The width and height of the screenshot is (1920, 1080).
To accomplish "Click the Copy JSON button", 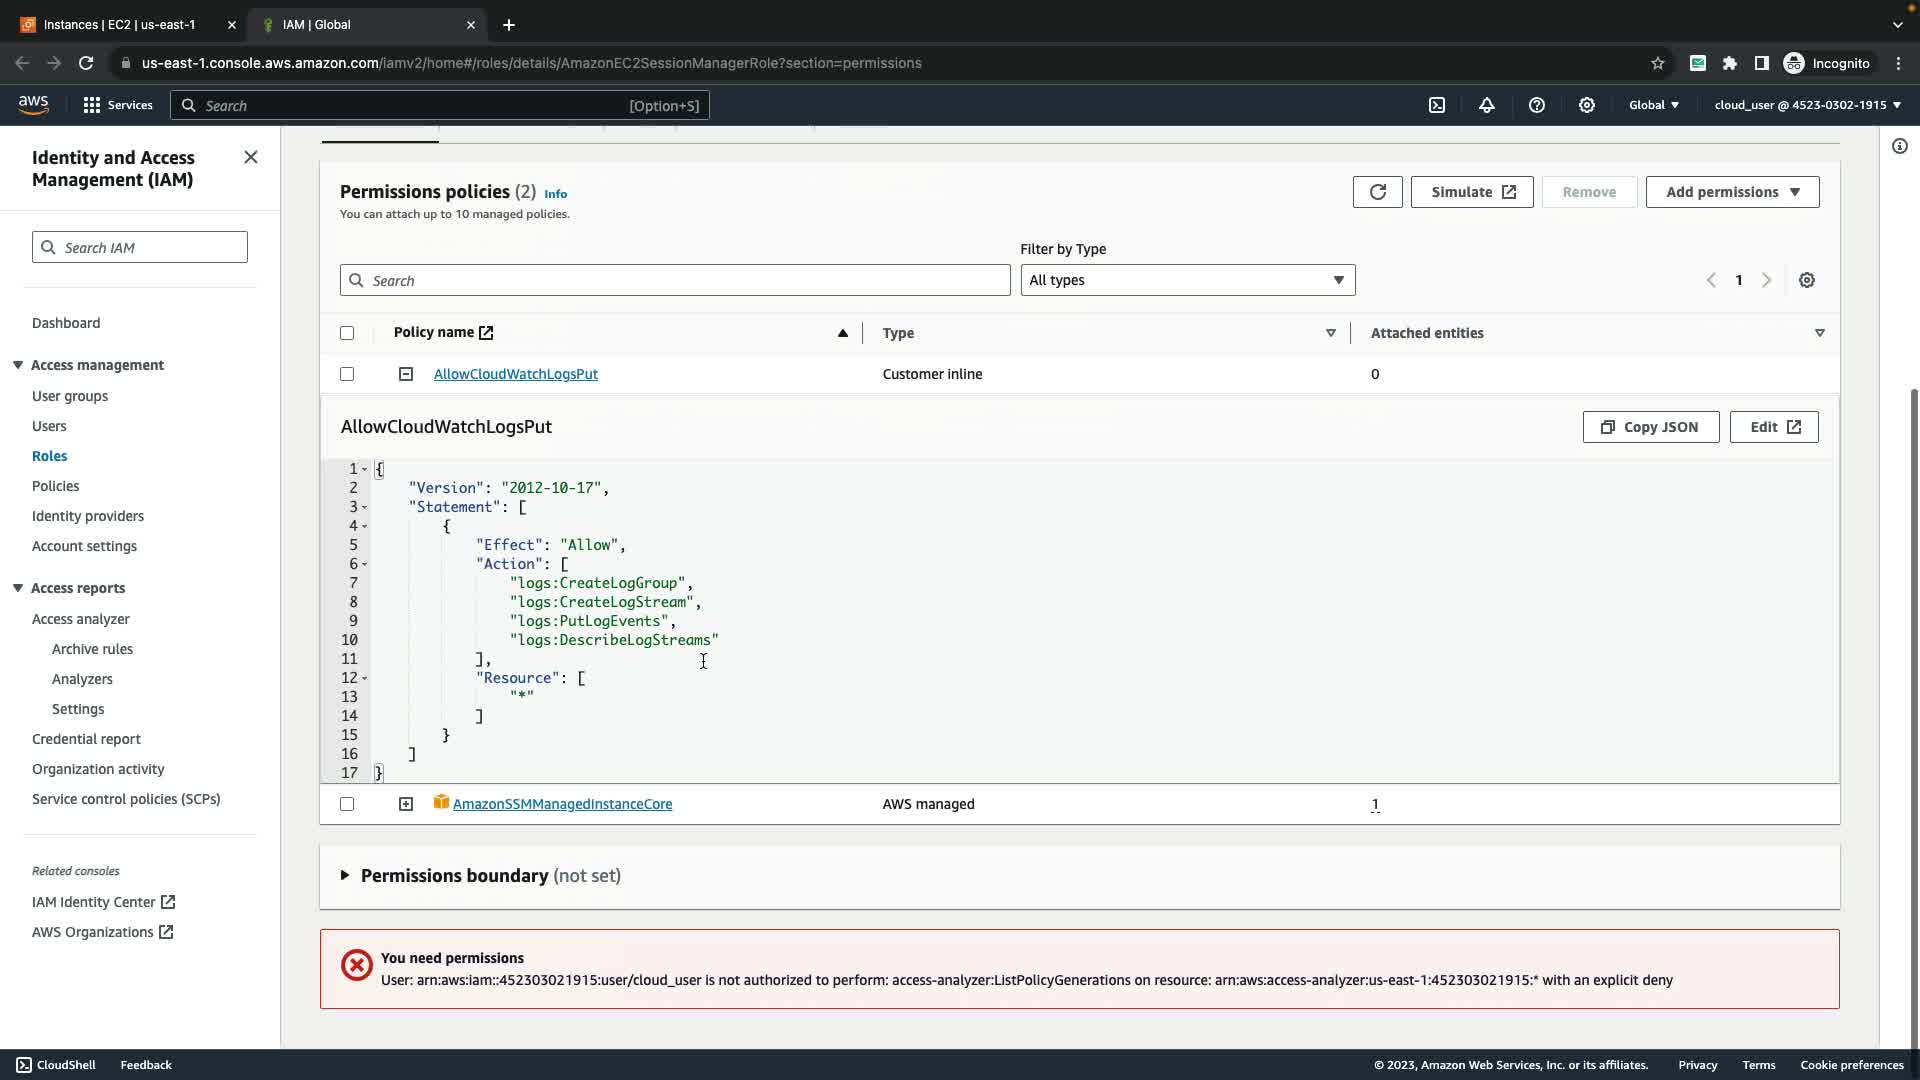I will click(1650, 427).
